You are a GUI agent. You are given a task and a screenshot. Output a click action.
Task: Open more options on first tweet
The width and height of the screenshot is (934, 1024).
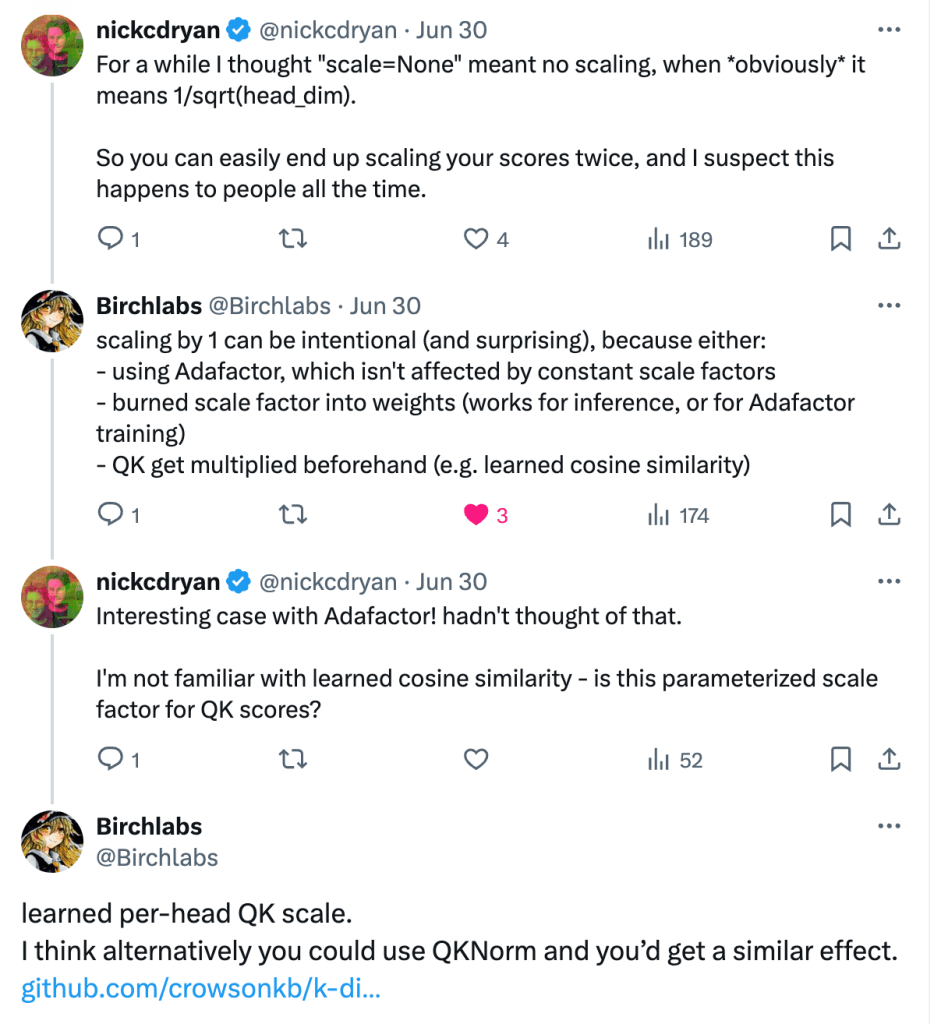(x=887, y=30)
